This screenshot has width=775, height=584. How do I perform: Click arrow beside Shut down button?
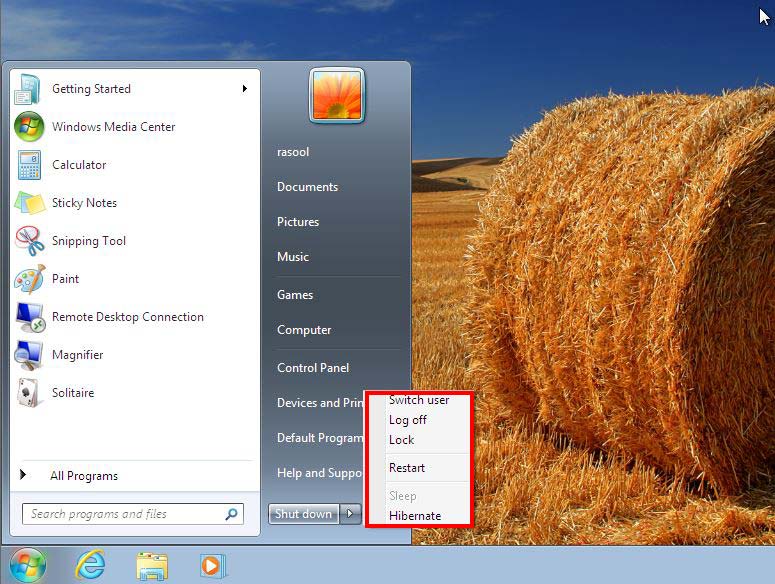click(350, 514)
